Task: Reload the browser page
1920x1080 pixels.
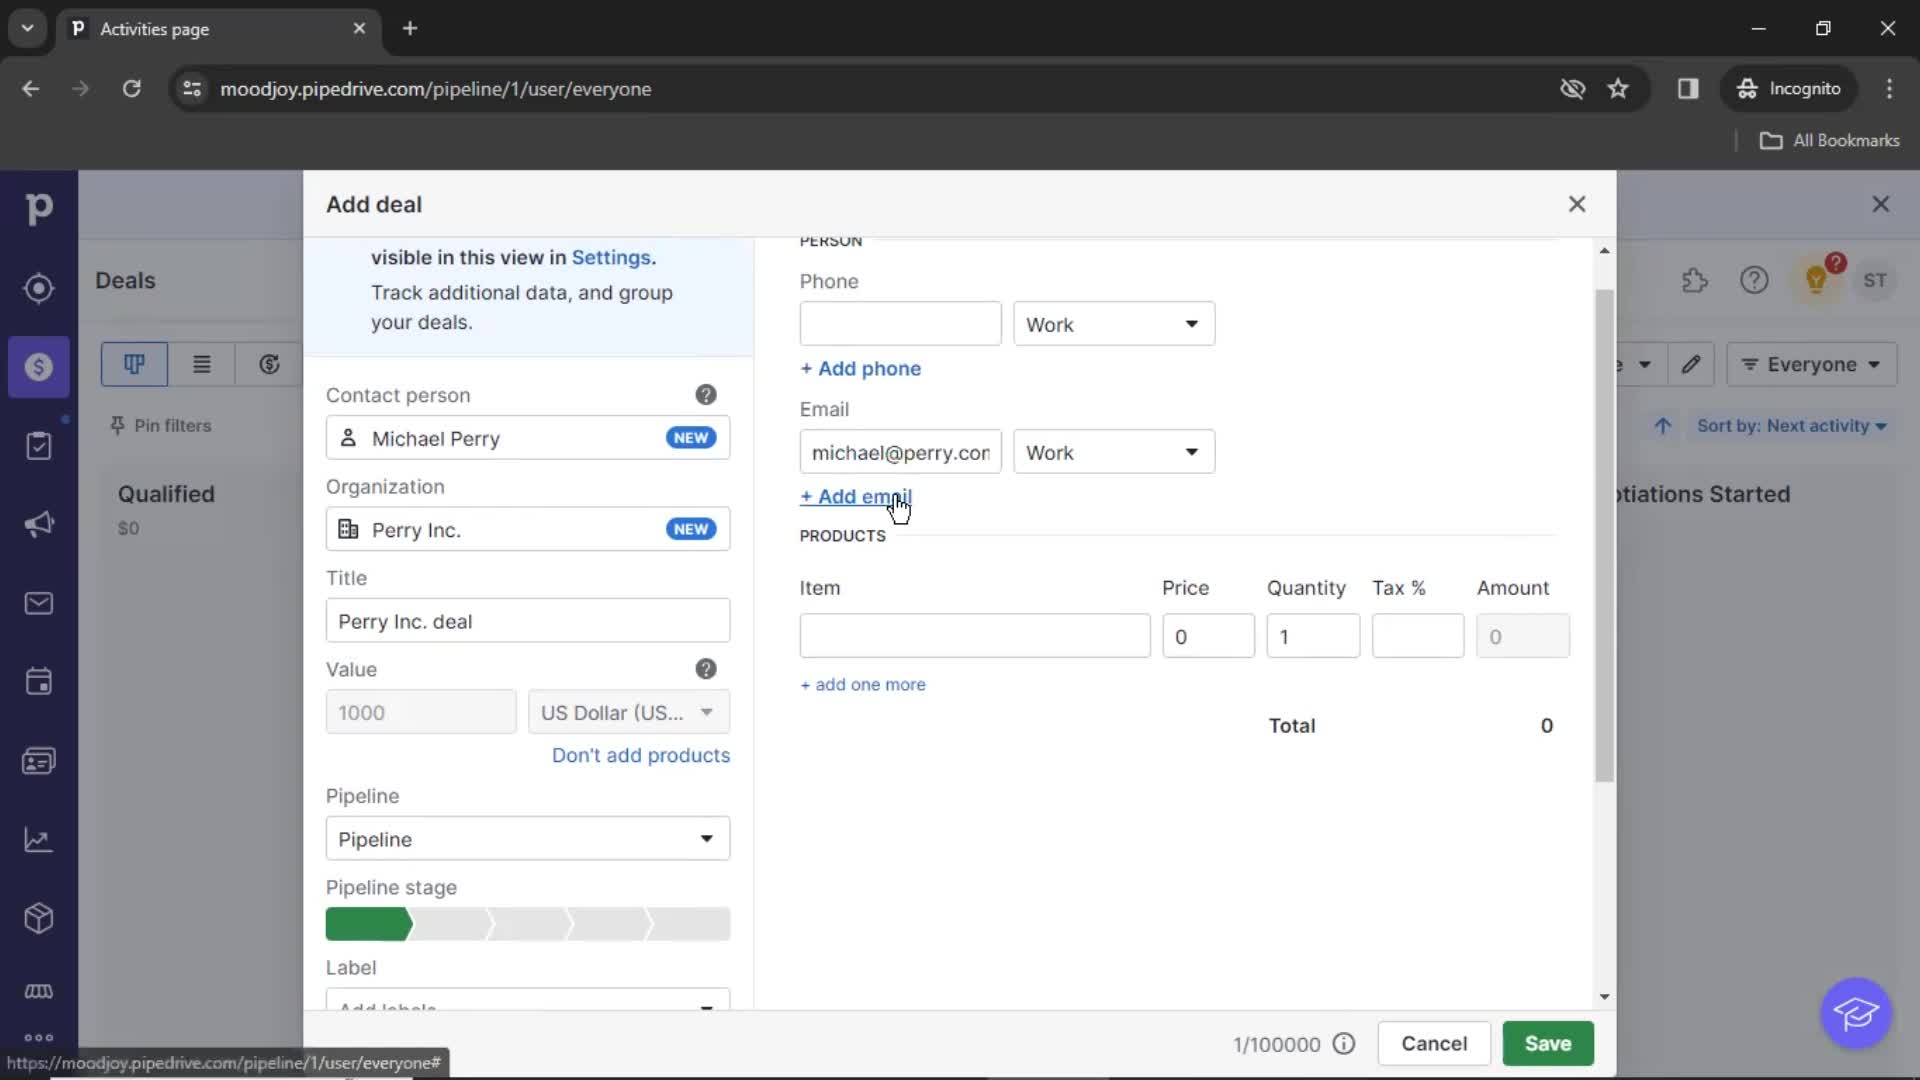Action: (x=131, y=89)
